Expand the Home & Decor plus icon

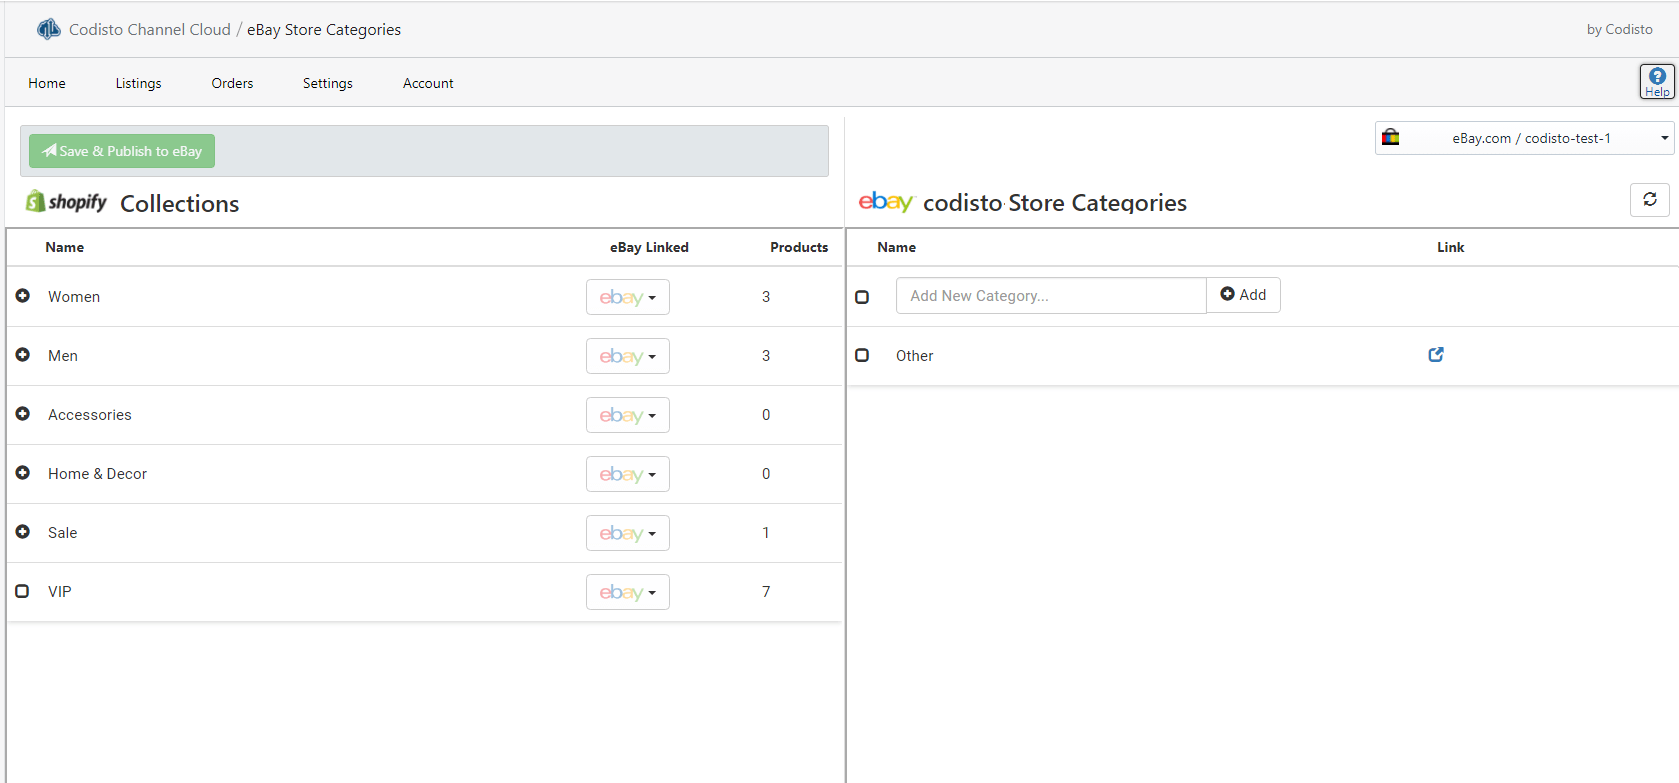(x=23, y=473)
